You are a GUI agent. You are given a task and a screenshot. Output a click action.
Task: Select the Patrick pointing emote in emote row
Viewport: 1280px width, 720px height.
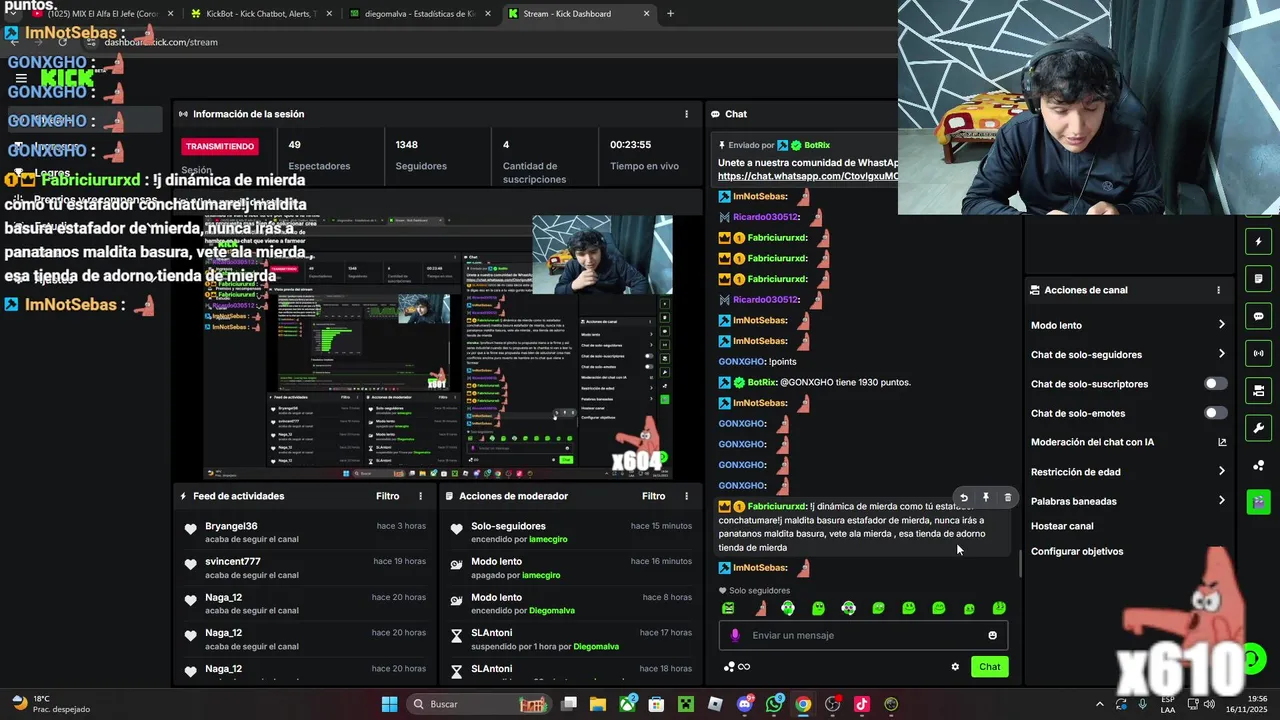tap(759, 608)
